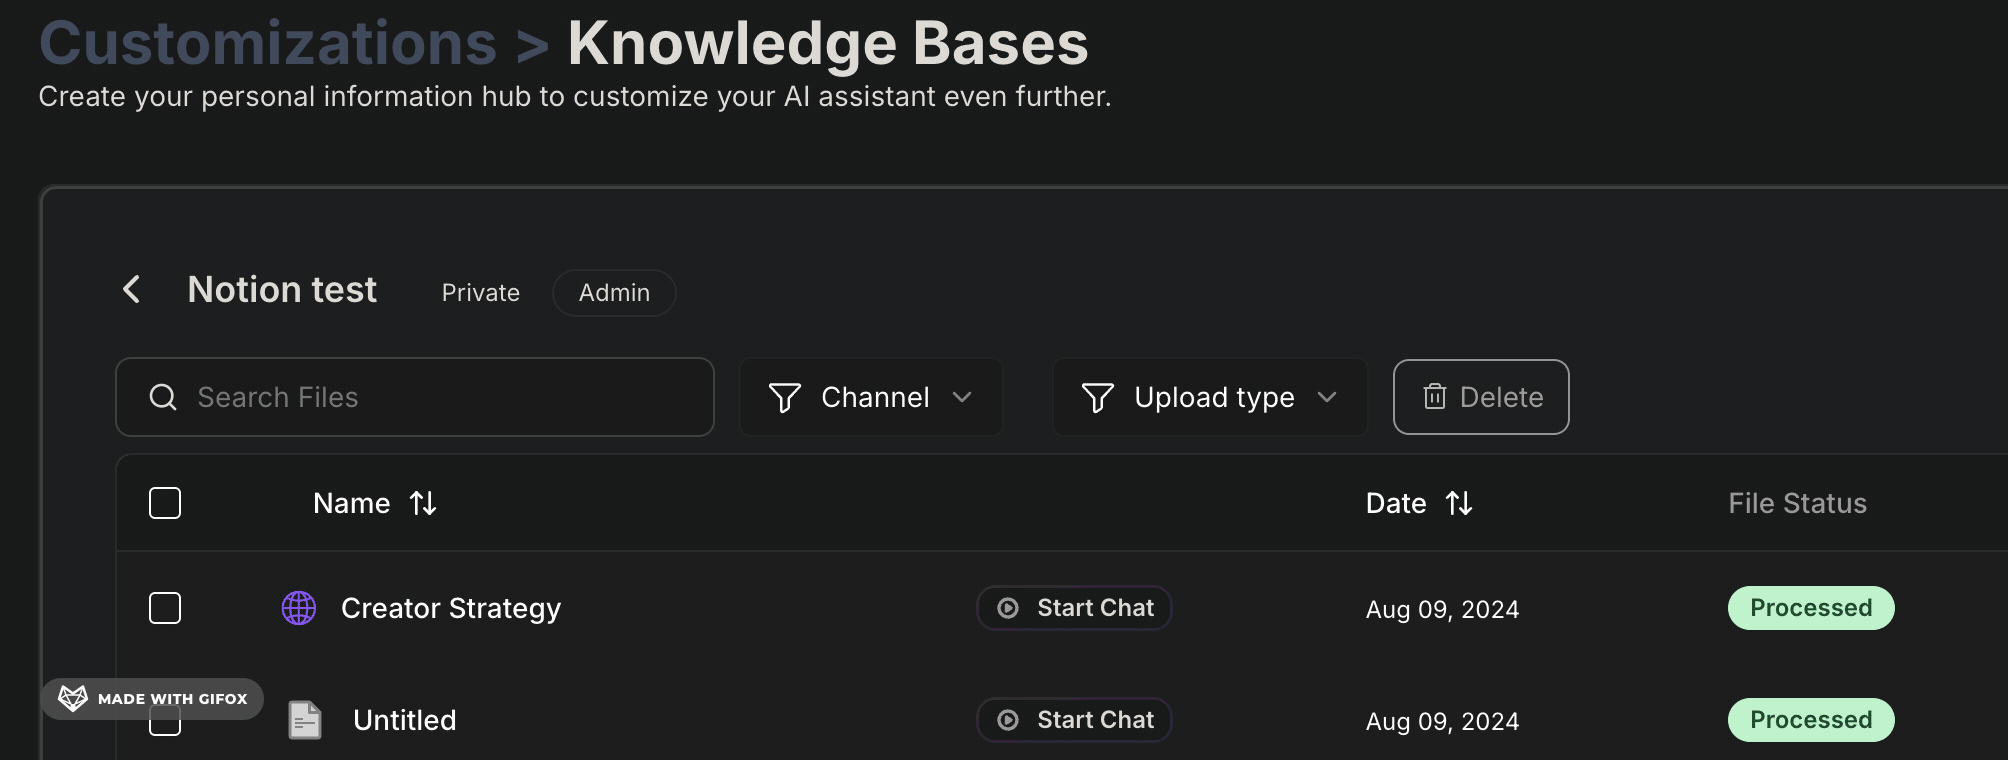Open the Upload type filter dropdown
Screen dimensions: 2008x760
tap(1210, 397)
